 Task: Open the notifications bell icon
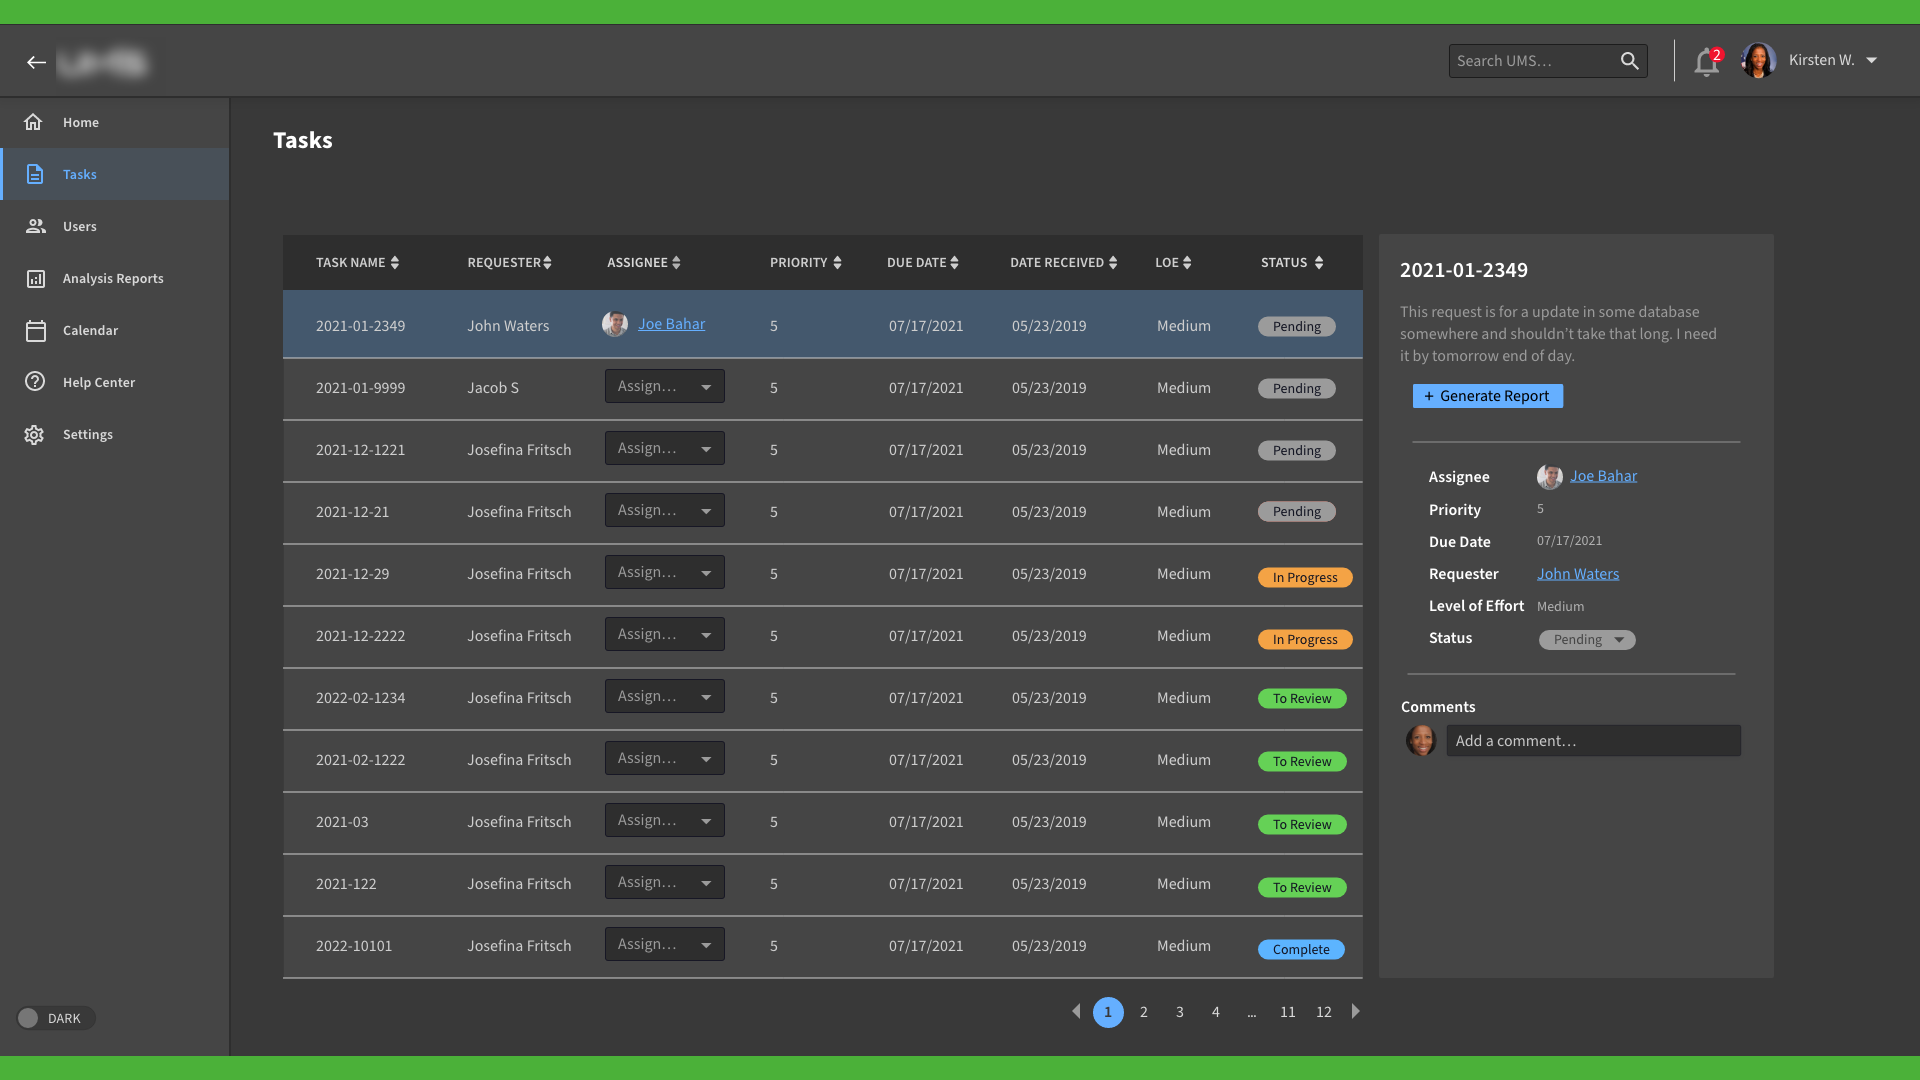click(1706, 62)
